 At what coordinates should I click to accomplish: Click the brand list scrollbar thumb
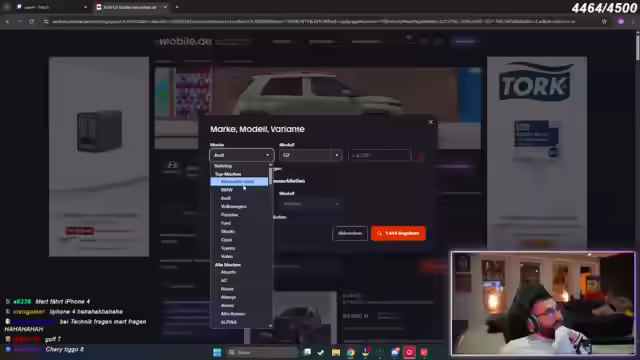click(271, 176)
